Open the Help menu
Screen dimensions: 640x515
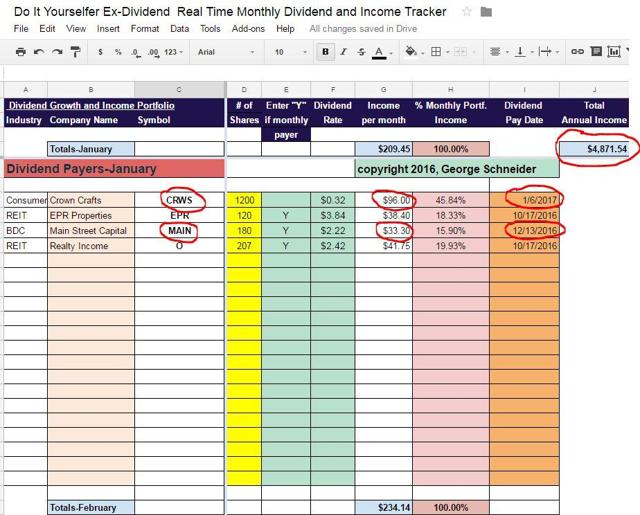point(285,29)
